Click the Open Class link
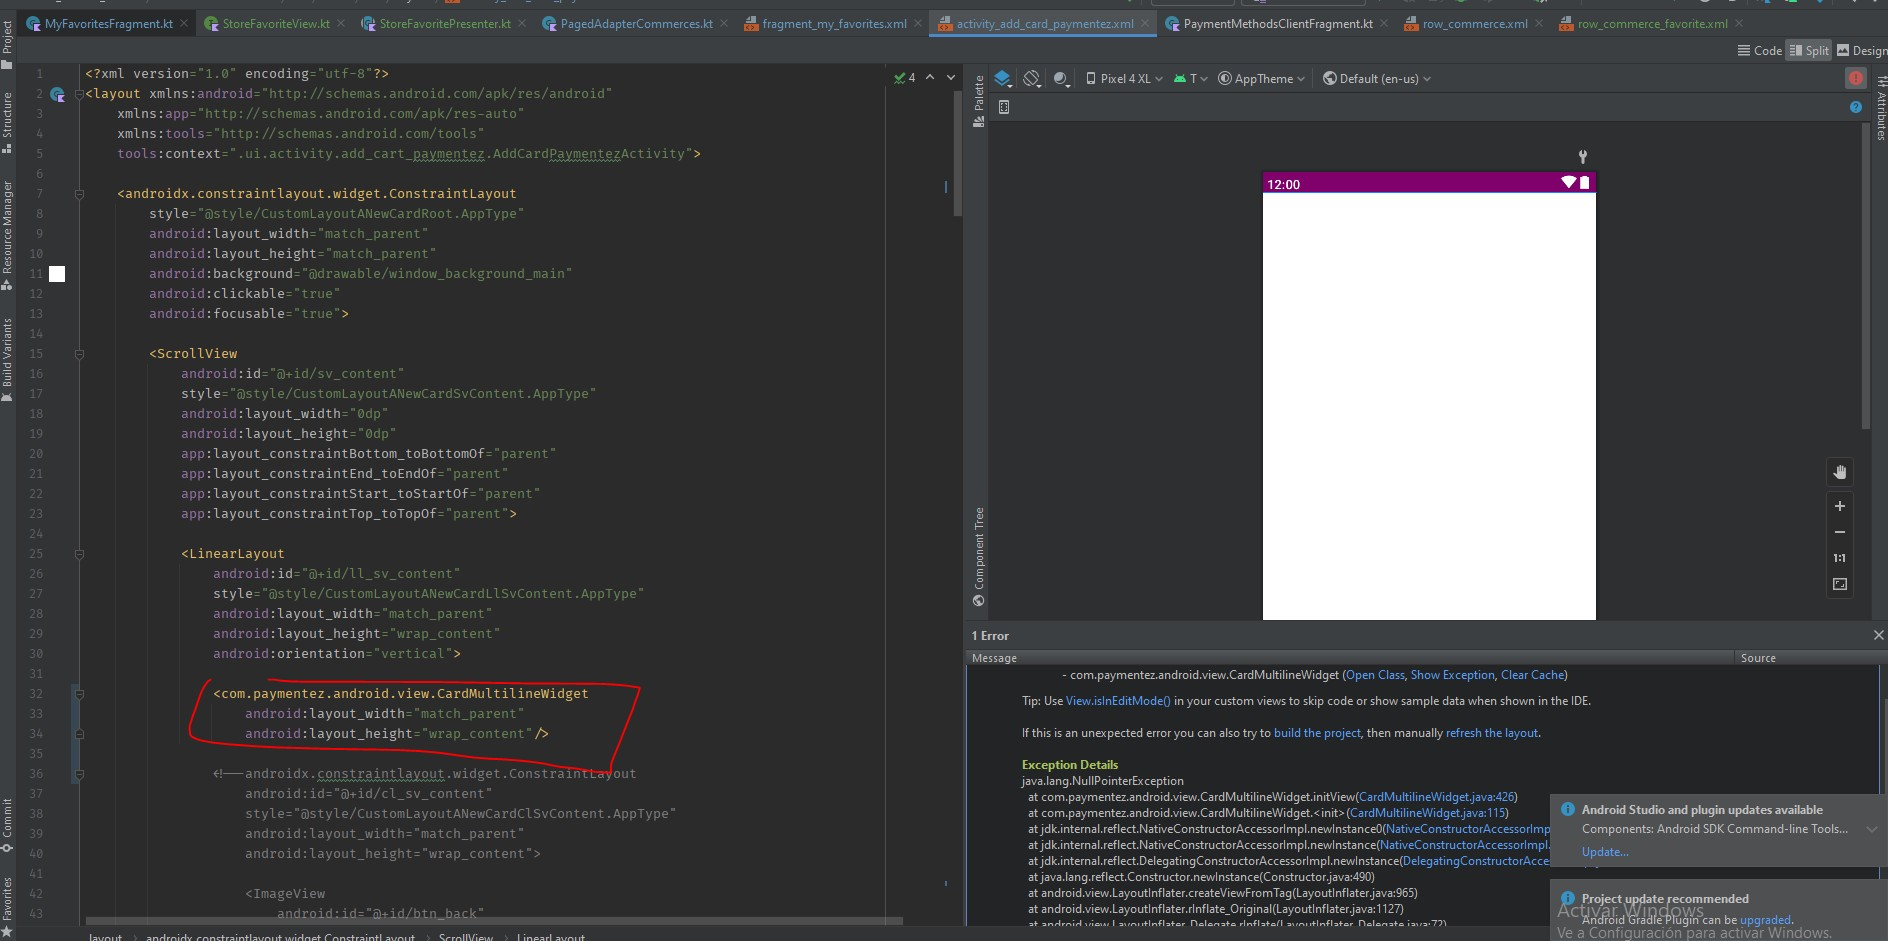This screenshot has width=1888, height=941. pos(1375,675)
